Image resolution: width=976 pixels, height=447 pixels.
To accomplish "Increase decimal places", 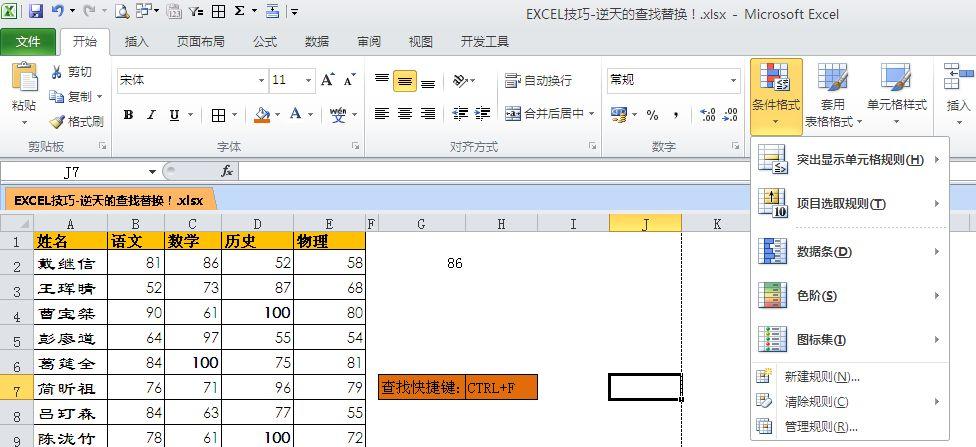I will (x=708, y=115).
